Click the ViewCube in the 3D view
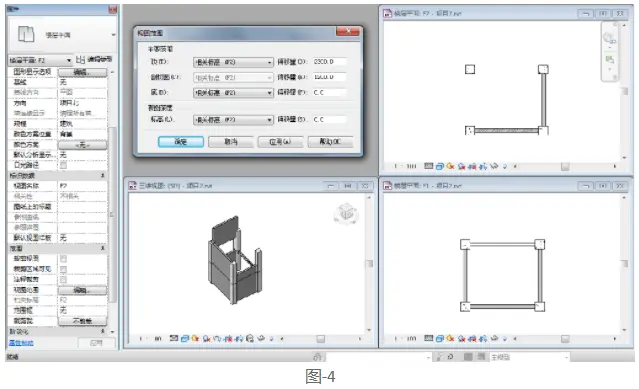The image size is (639, 389). pos(346,213)
